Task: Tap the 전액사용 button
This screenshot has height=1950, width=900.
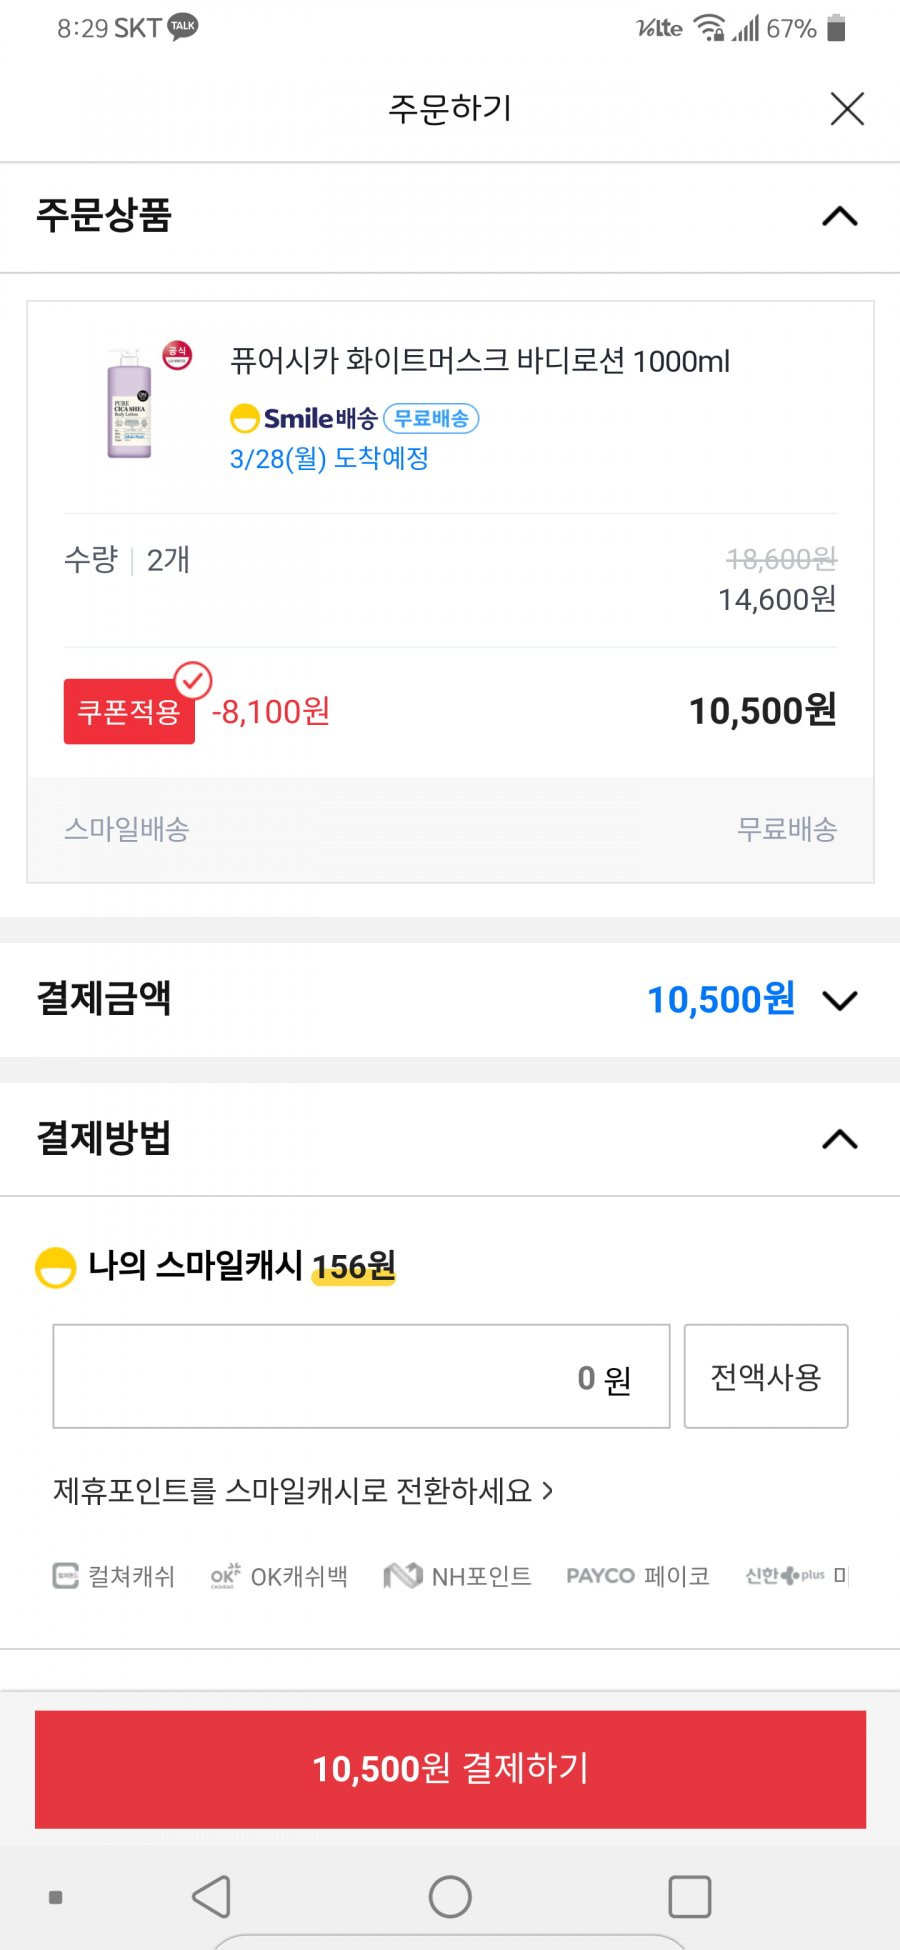Action: coord(766,1377)
